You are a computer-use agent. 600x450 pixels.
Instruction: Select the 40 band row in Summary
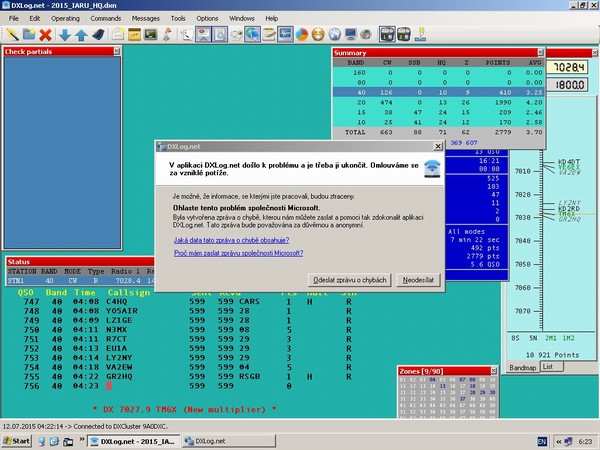pyautogui.click(x=439, y=92)
